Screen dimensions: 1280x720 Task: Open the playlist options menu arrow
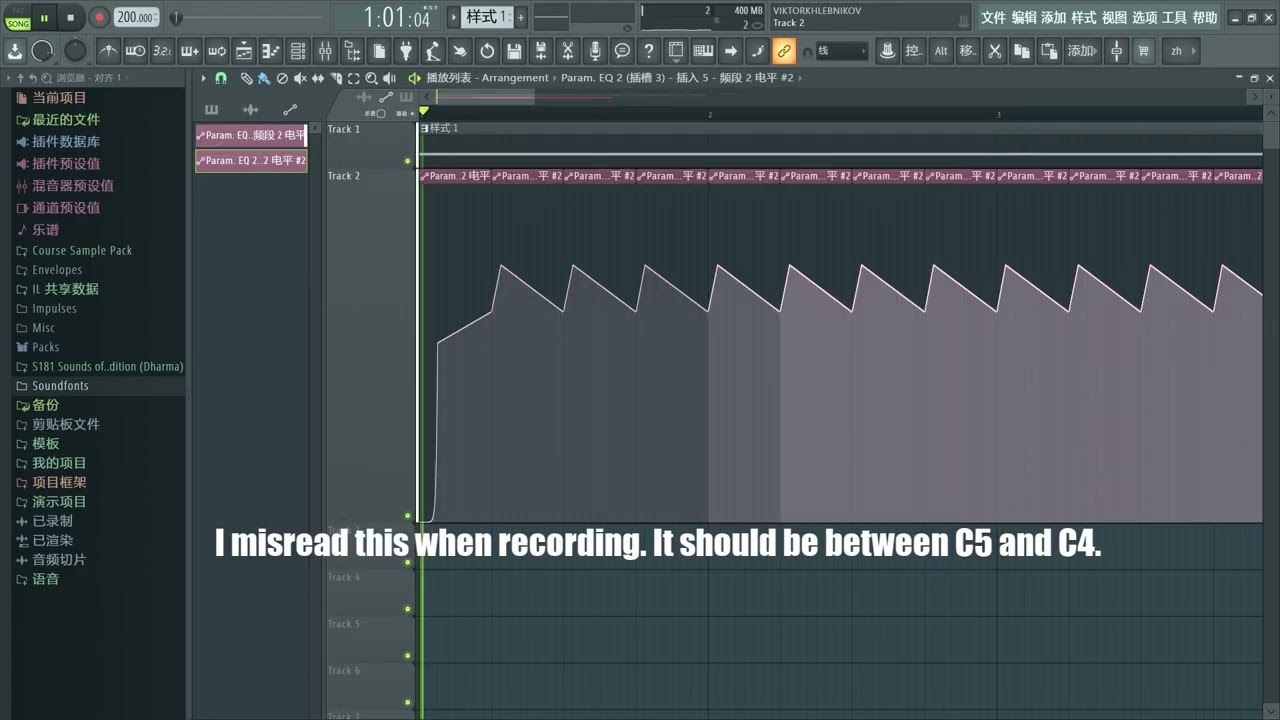[x=203, y=78]
